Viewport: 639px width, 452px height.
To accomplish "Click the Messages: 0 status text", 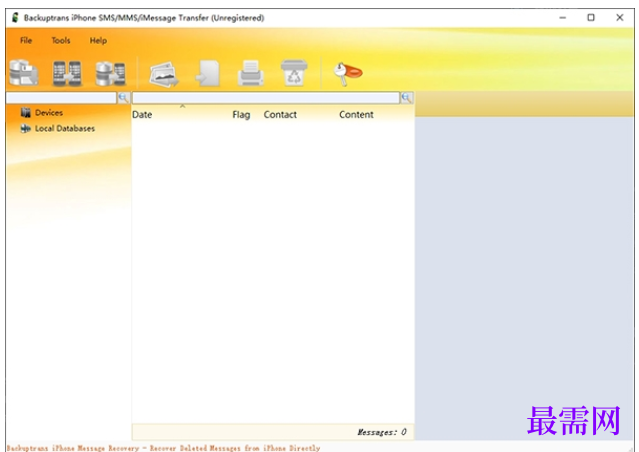I will [382, 432].
